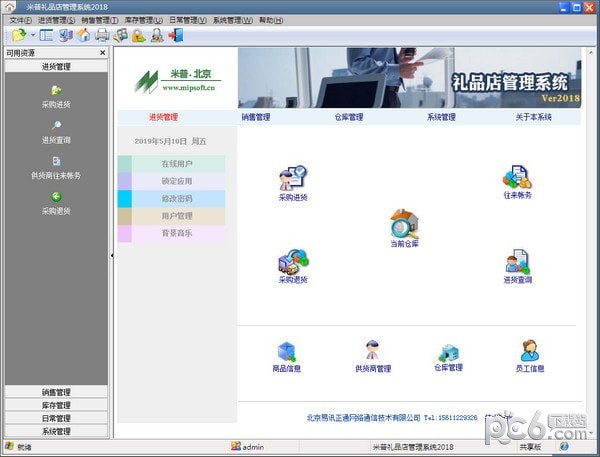This screenshot has height=457, width=600.
Task: Select the red 进货管理 navigation tab
Action: tap(163, 117)
